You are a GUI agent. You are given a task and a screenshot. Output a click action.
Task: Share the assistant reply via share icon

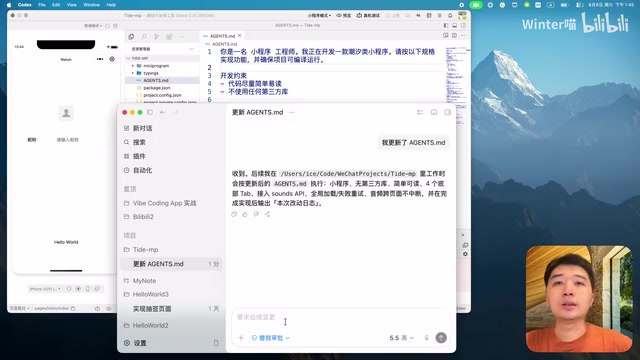(x=267, y=214)
